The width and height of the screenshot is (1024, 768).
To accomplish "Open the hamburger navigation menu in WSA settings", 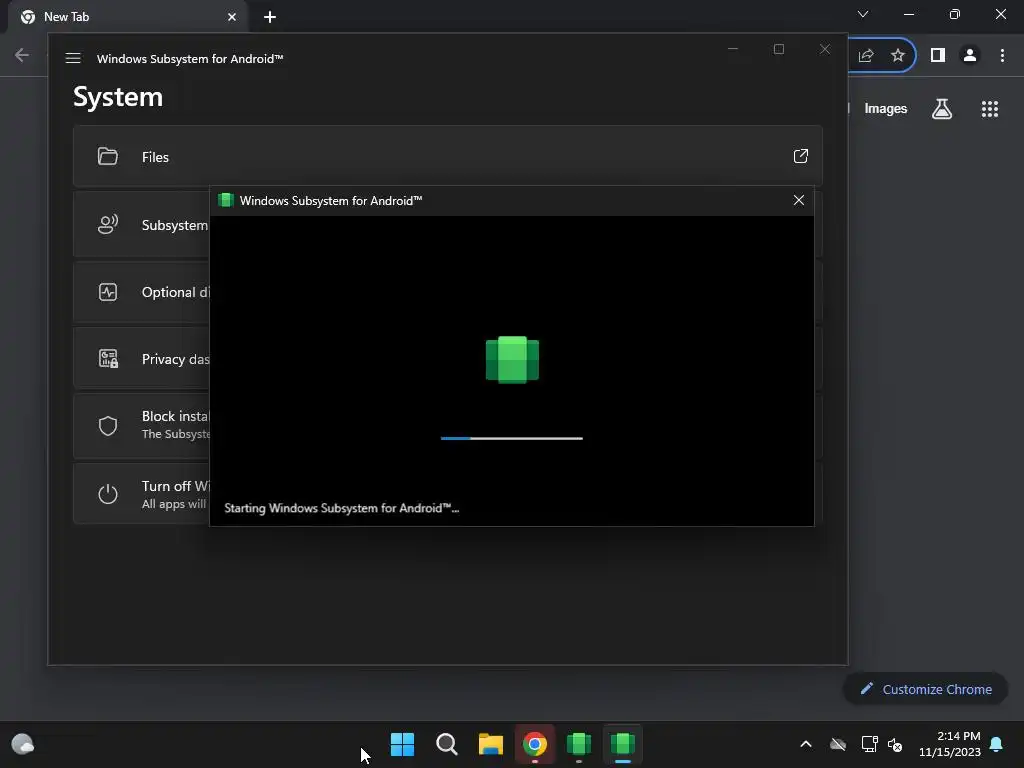I will coord(73,59).
